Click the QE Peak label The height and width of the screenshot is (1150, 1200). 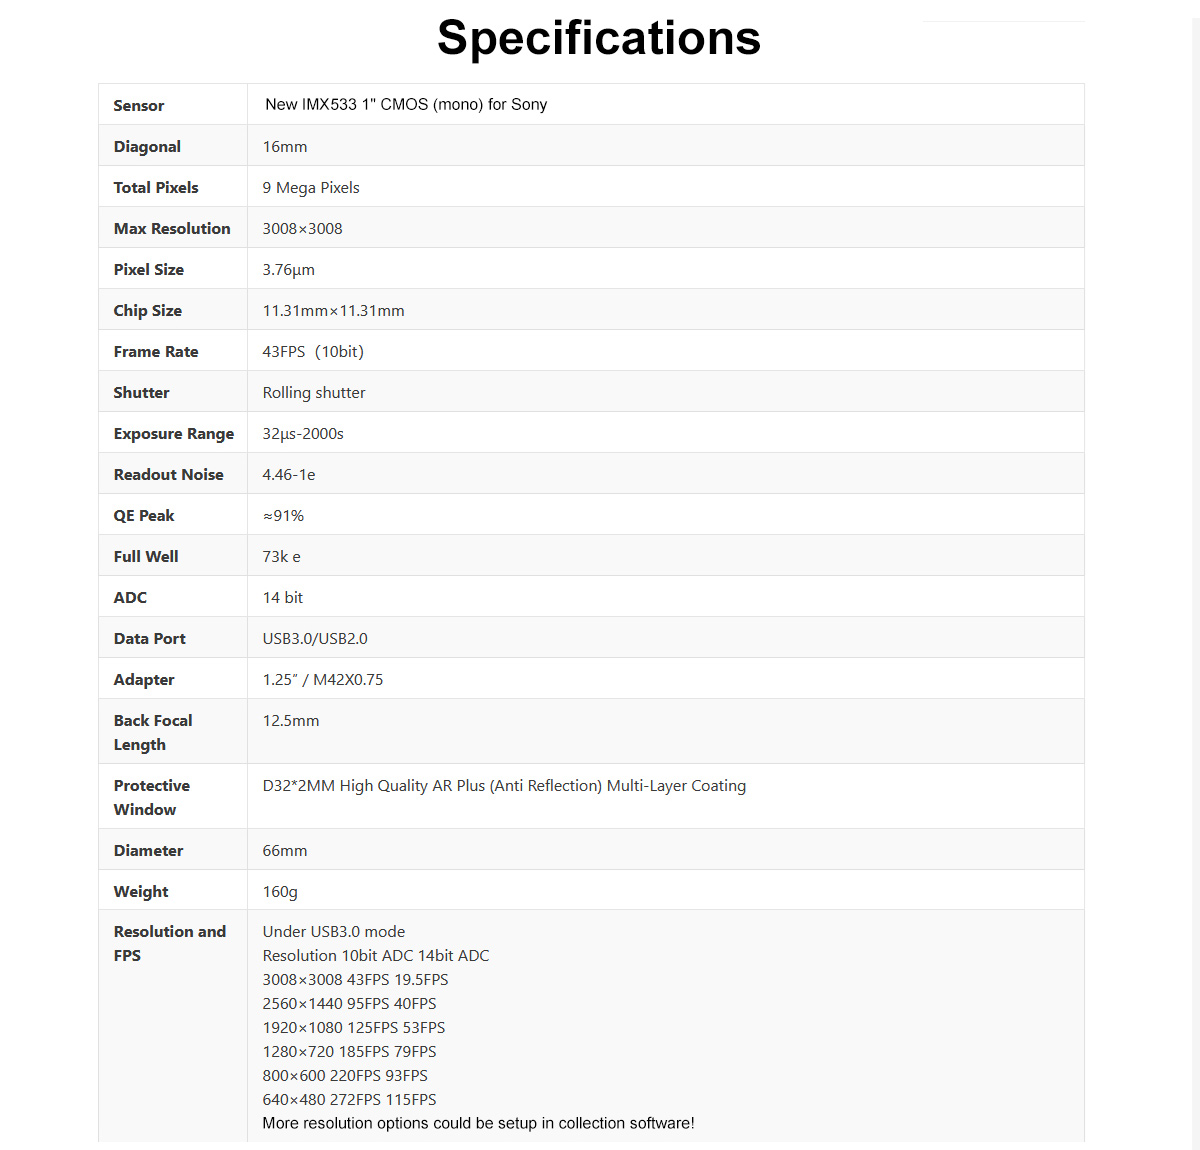coord(144,516)
